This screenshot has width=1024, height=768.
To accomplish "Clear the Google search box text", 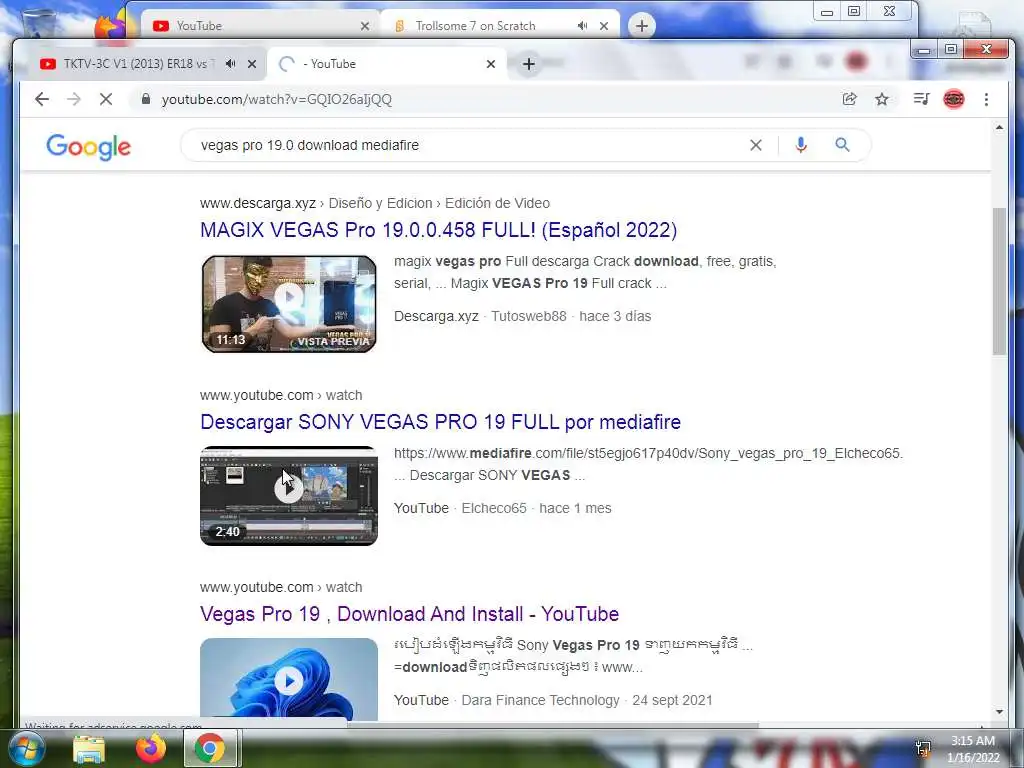I will 756,145.
